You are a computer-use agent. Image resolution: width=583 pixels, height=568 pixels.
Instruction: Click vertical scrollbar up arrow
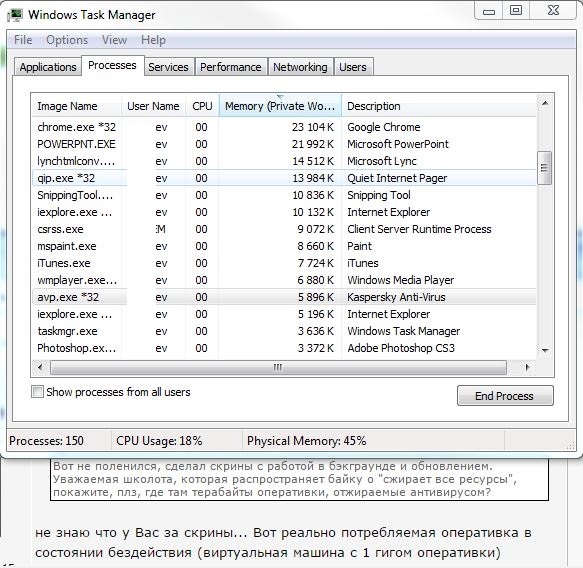[545, 103]
